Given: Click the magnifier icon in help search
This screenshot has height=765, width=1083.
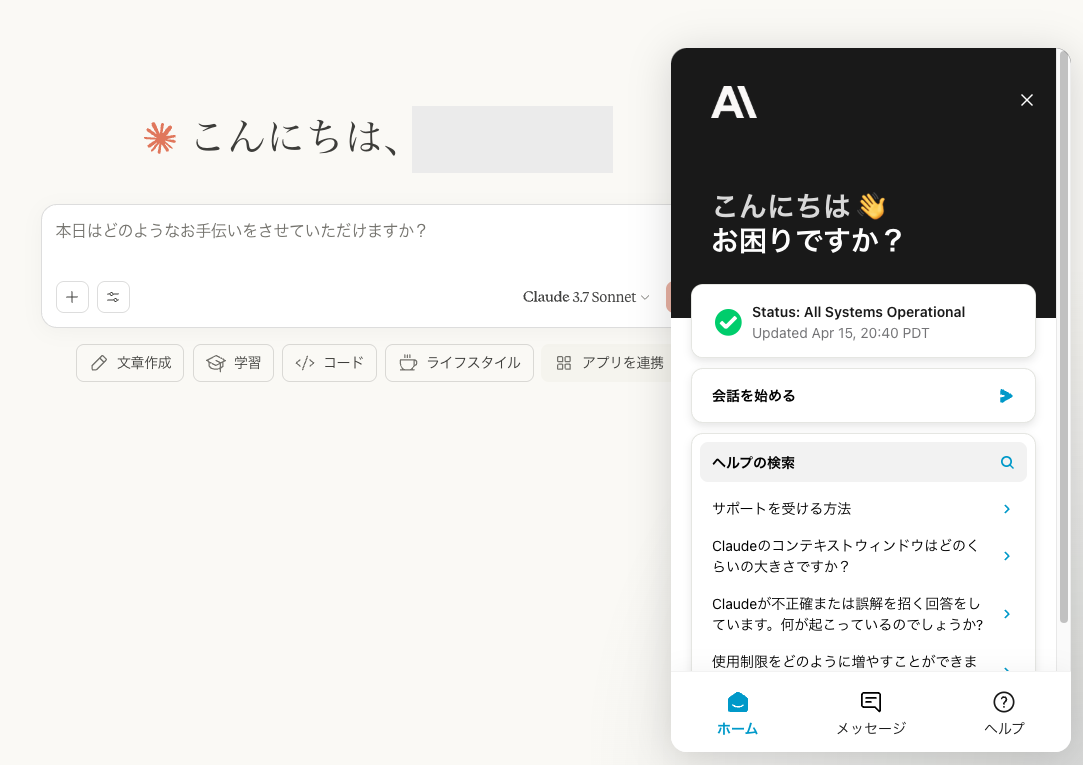Looking at the screenshot, I should [x=1007, y=463].
